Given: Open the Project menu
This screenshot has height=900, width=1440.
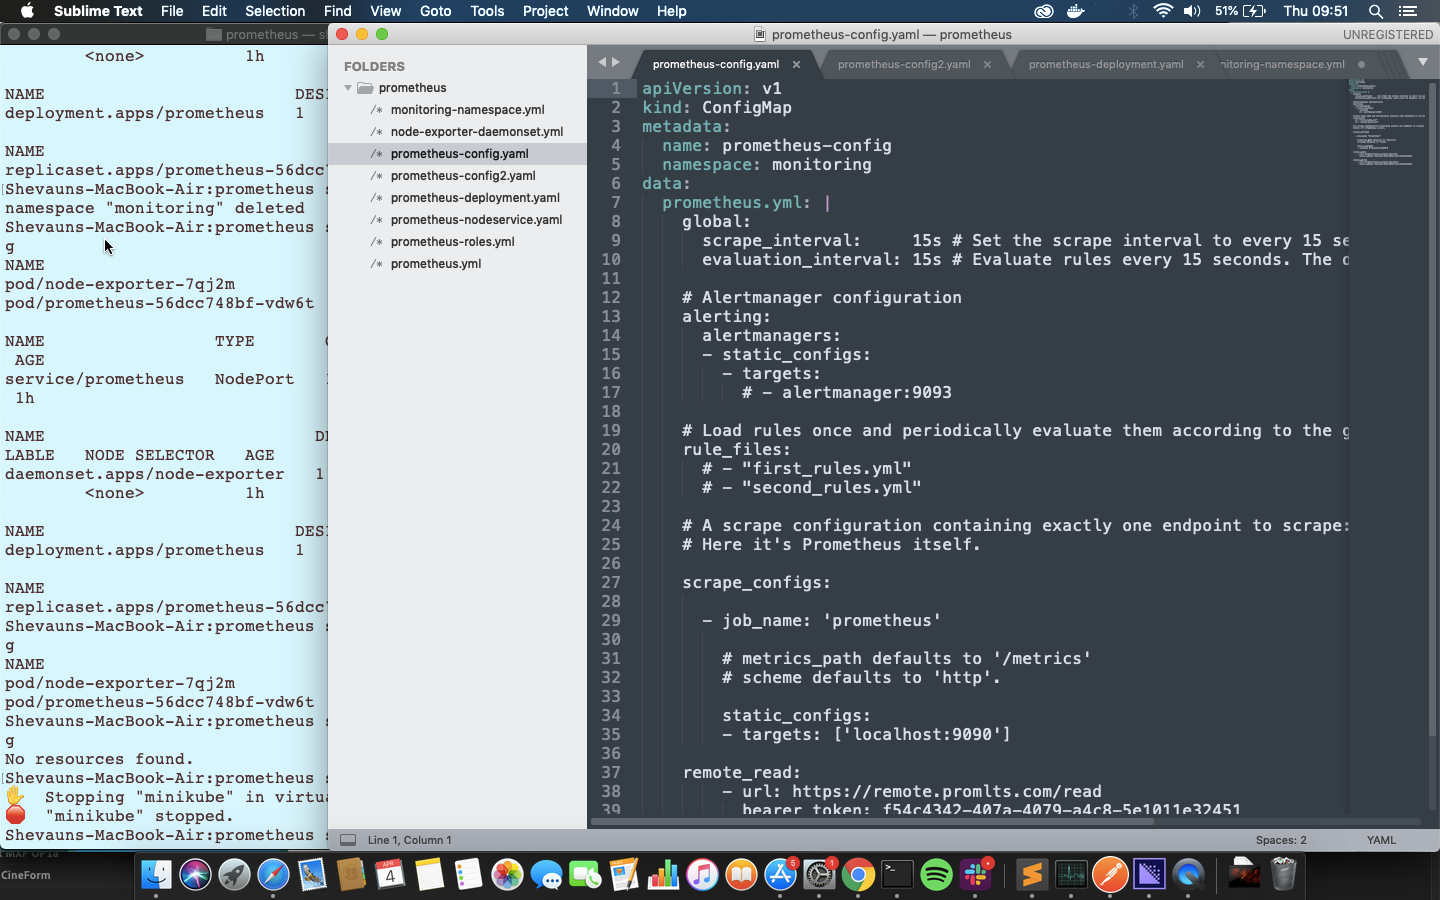Looking at the screenshot, I should pos(545,11).
